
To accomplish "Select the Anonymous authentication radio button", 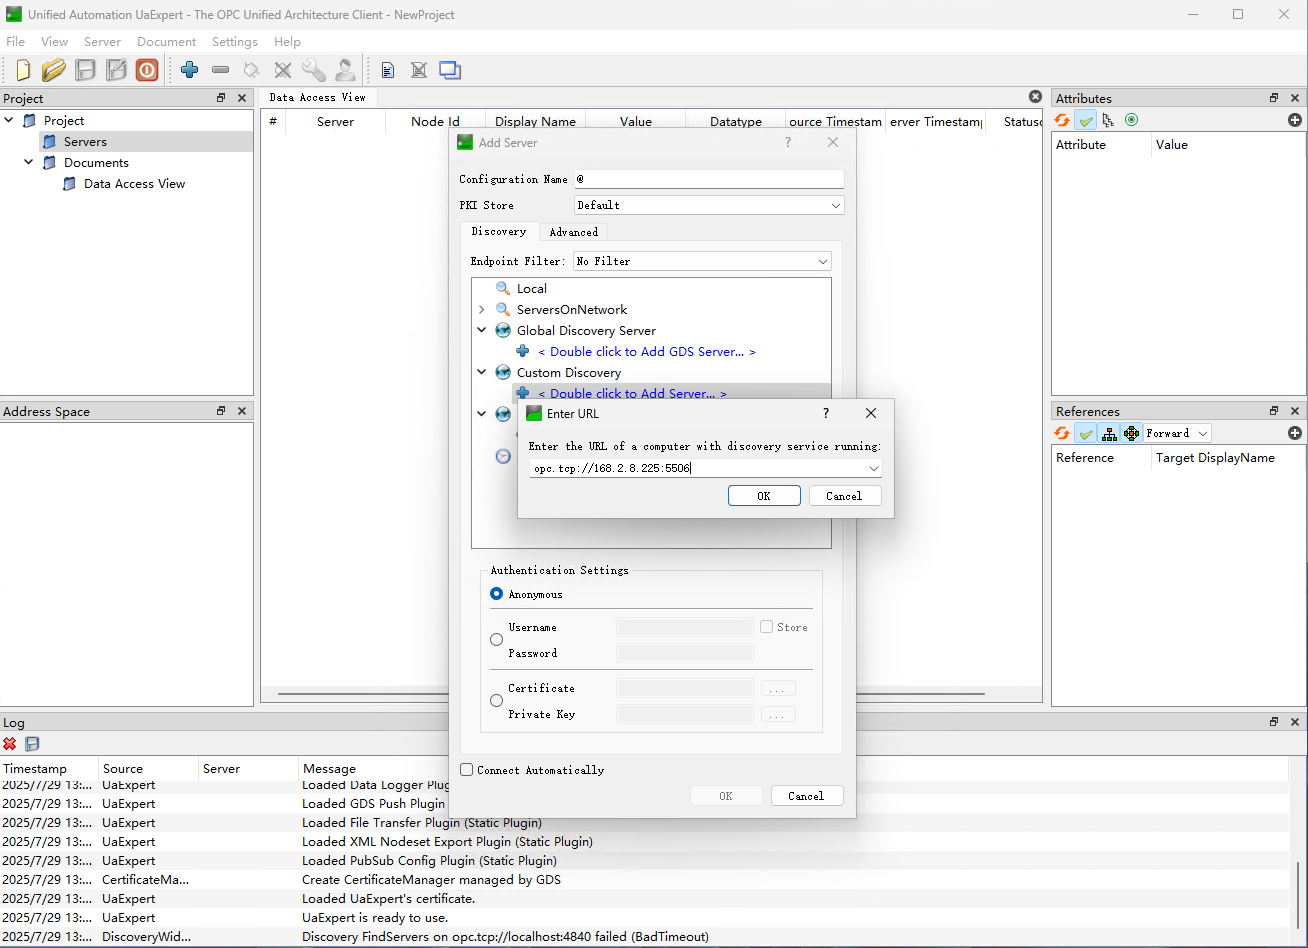I will (x=497, y=594).
